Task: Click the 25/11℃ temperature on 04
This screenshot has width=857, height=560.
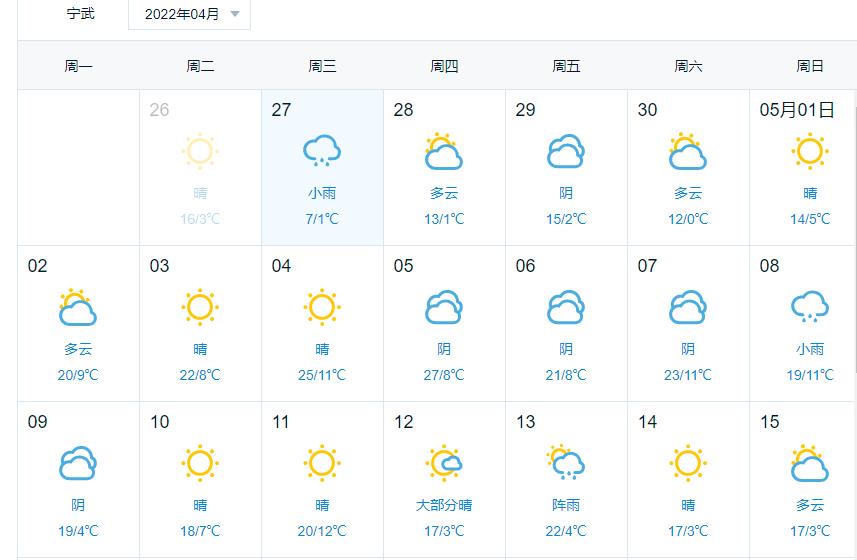Action: point(322,375)
